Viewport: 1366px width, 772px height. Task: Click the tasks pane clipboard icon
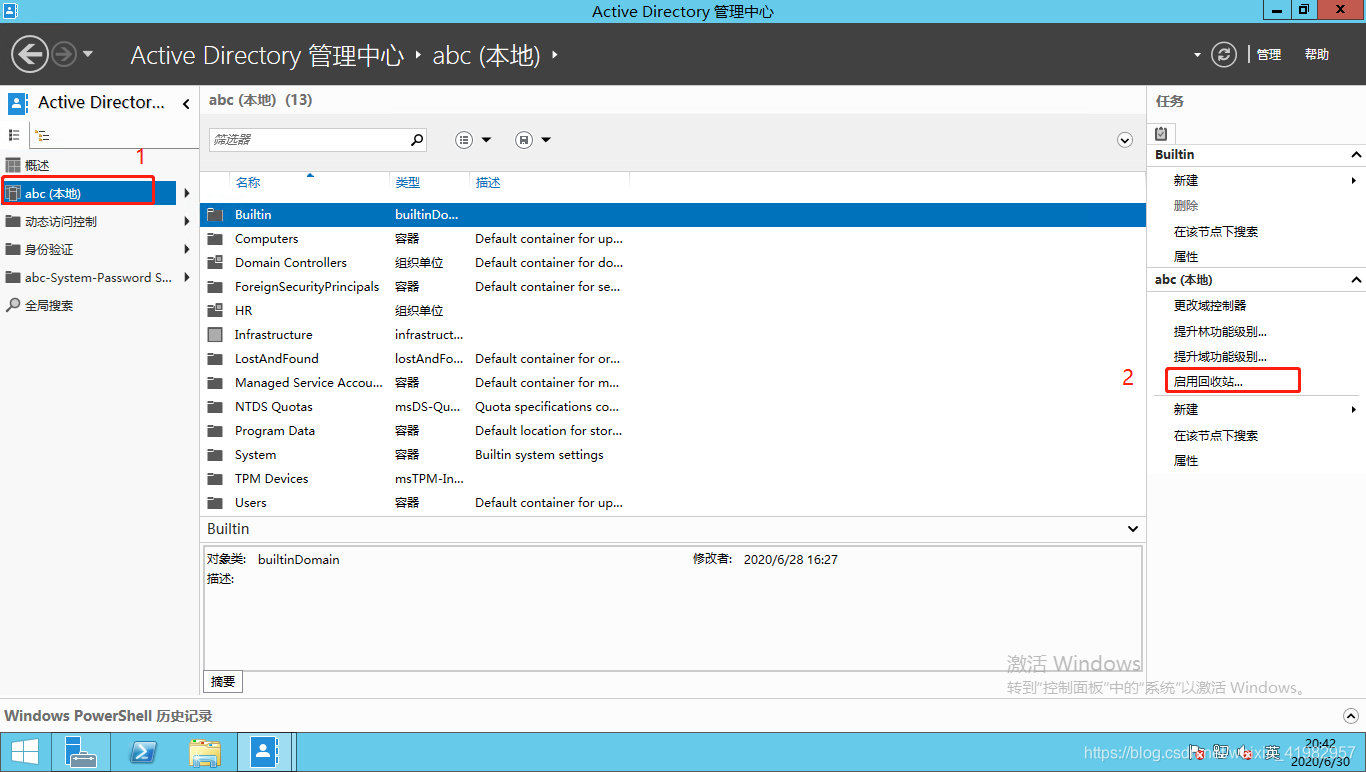point(1161,133)
